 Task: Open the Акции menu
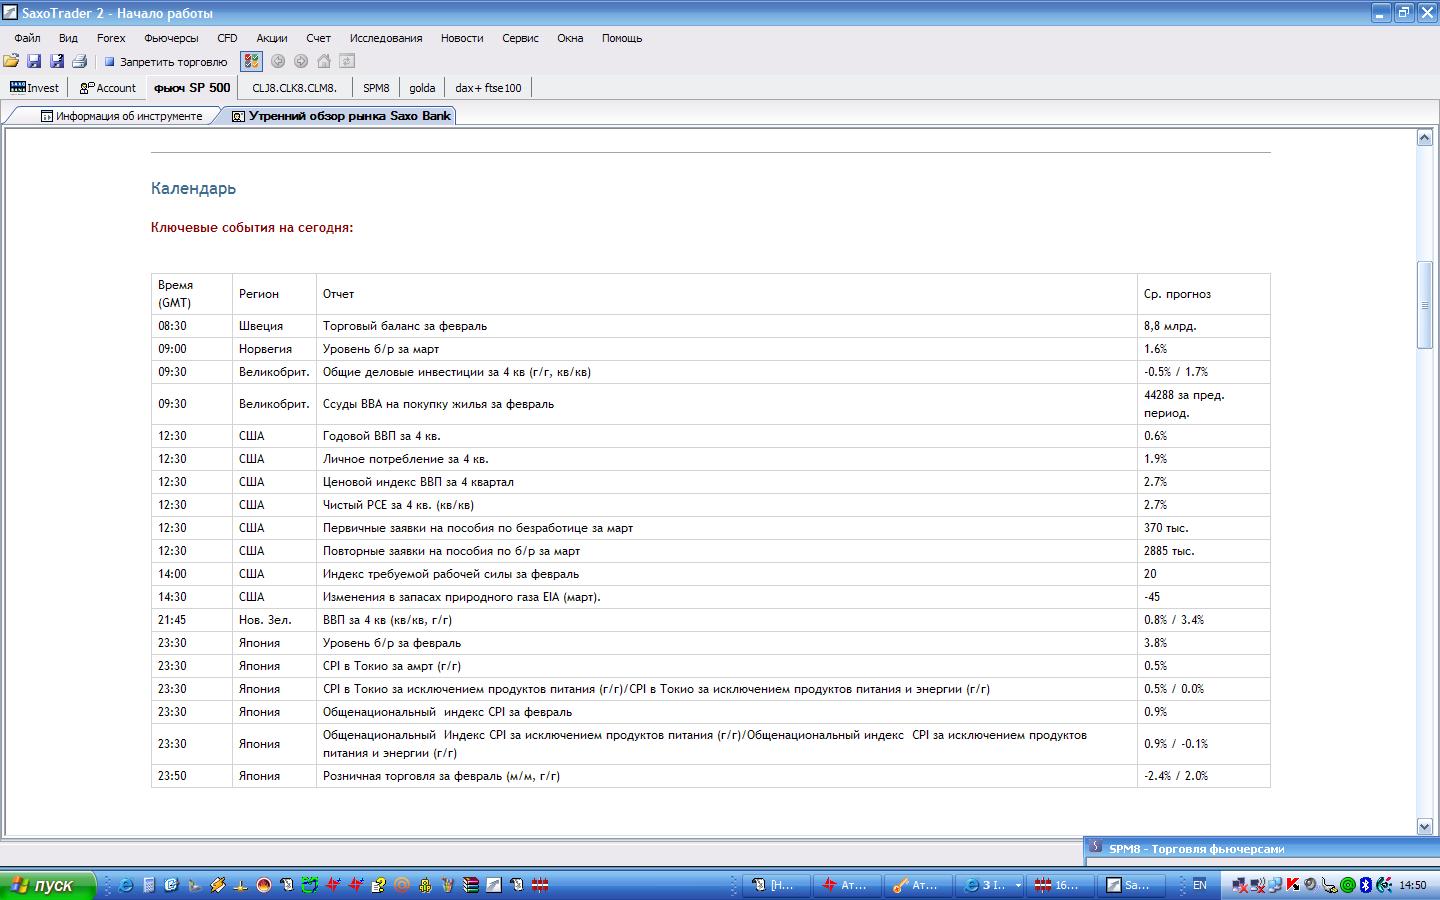point(272,38)
